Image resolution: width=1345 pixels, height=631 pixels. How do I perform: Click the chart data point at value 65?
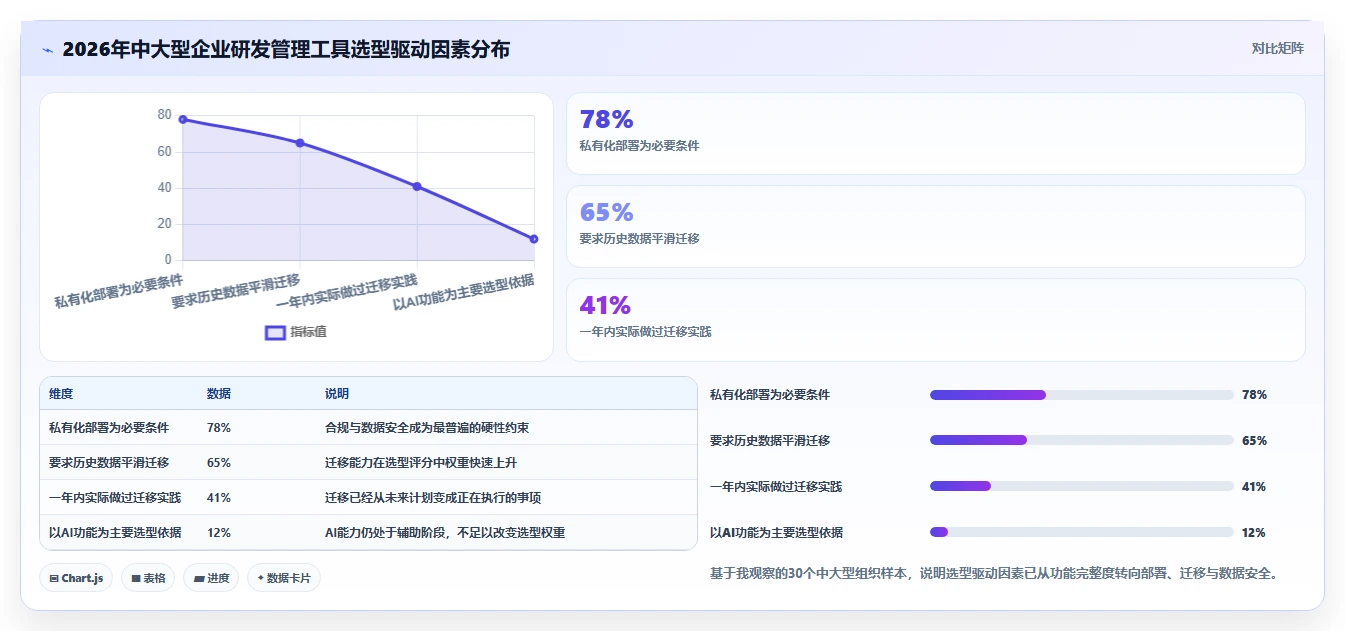300,143
